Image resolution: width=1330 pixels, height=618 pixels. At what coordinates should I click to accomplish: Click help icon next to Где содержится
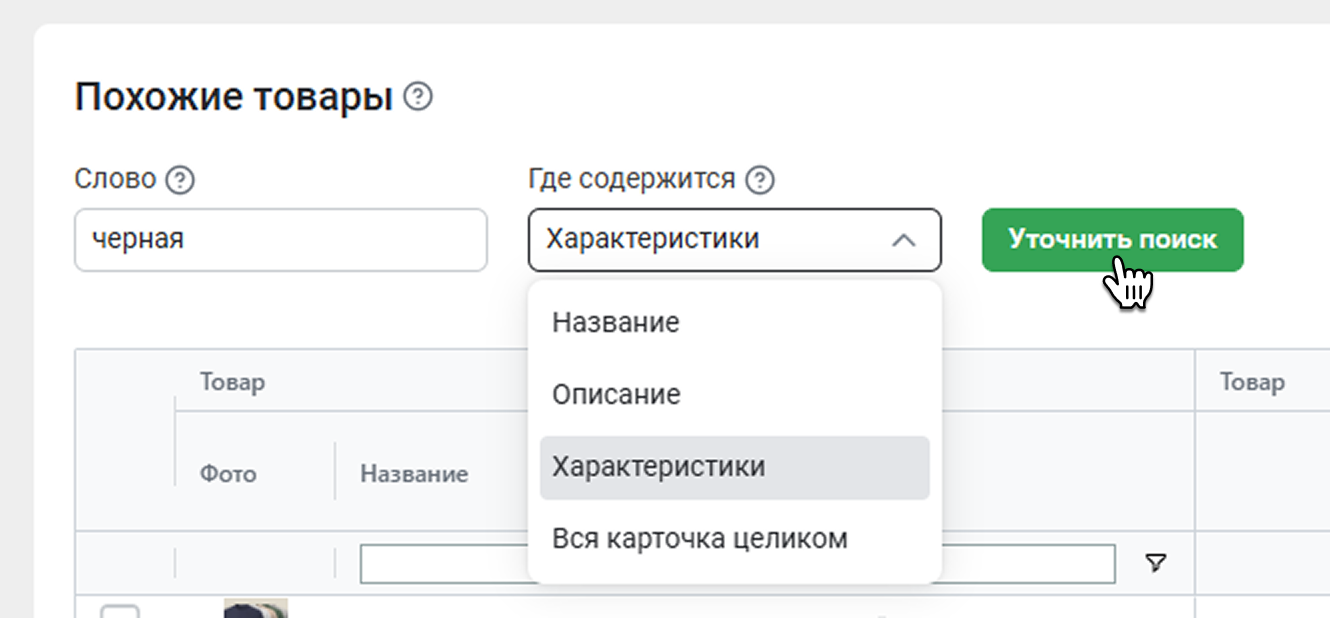click(x=761, y=180)
